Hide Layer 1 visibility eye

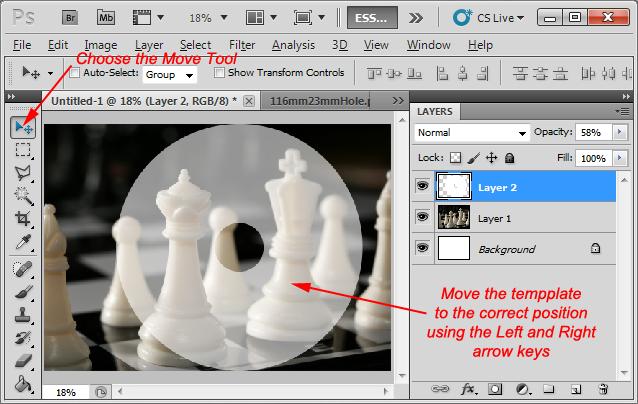(423, 217)
